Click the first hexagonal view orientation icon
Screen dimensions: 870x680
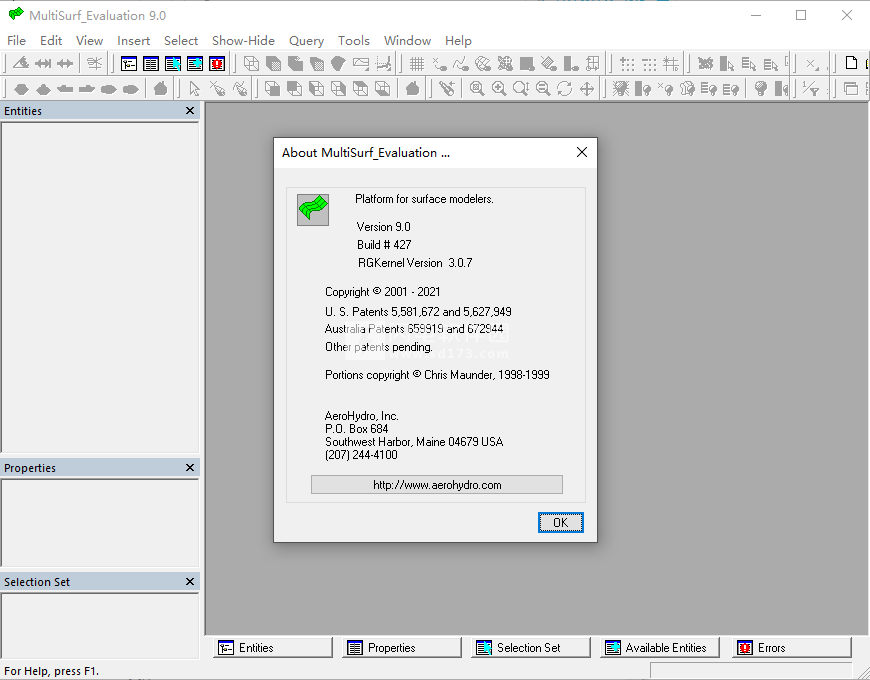21,88
